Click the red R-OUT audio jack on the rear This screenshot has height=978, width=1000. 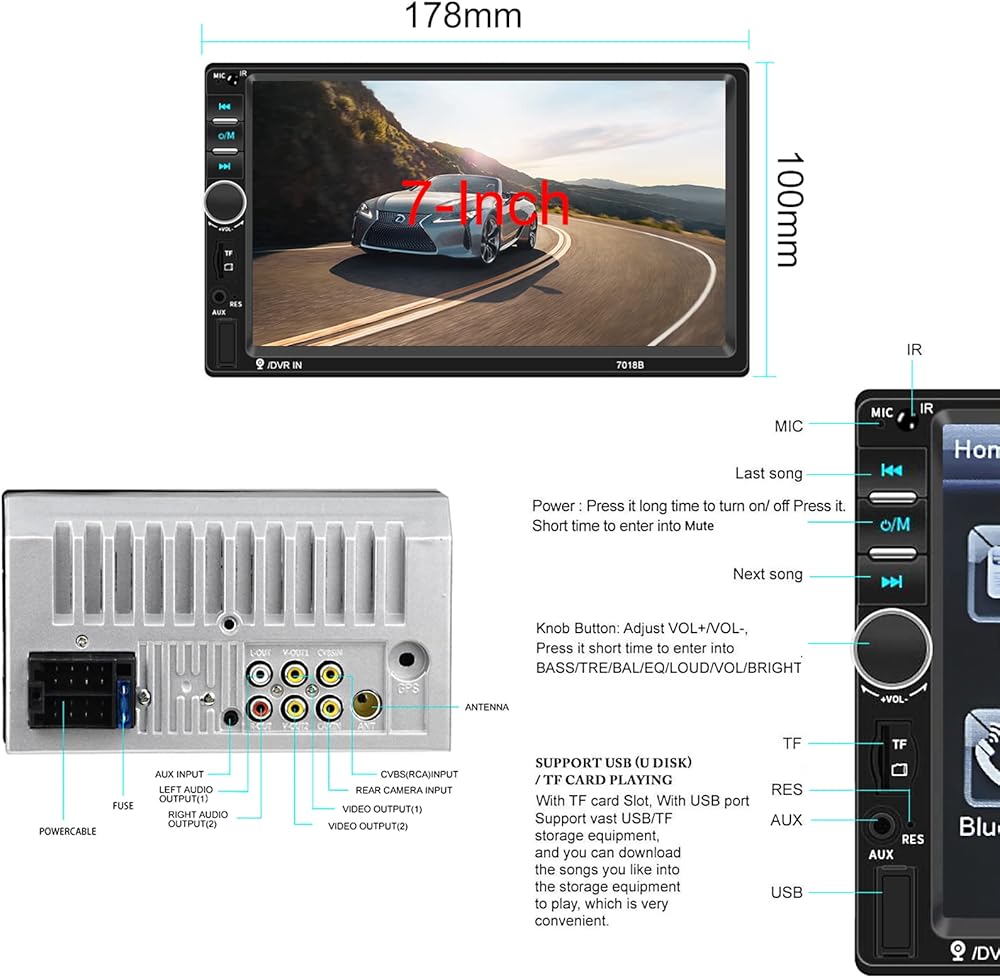click(x=261, y=709)
